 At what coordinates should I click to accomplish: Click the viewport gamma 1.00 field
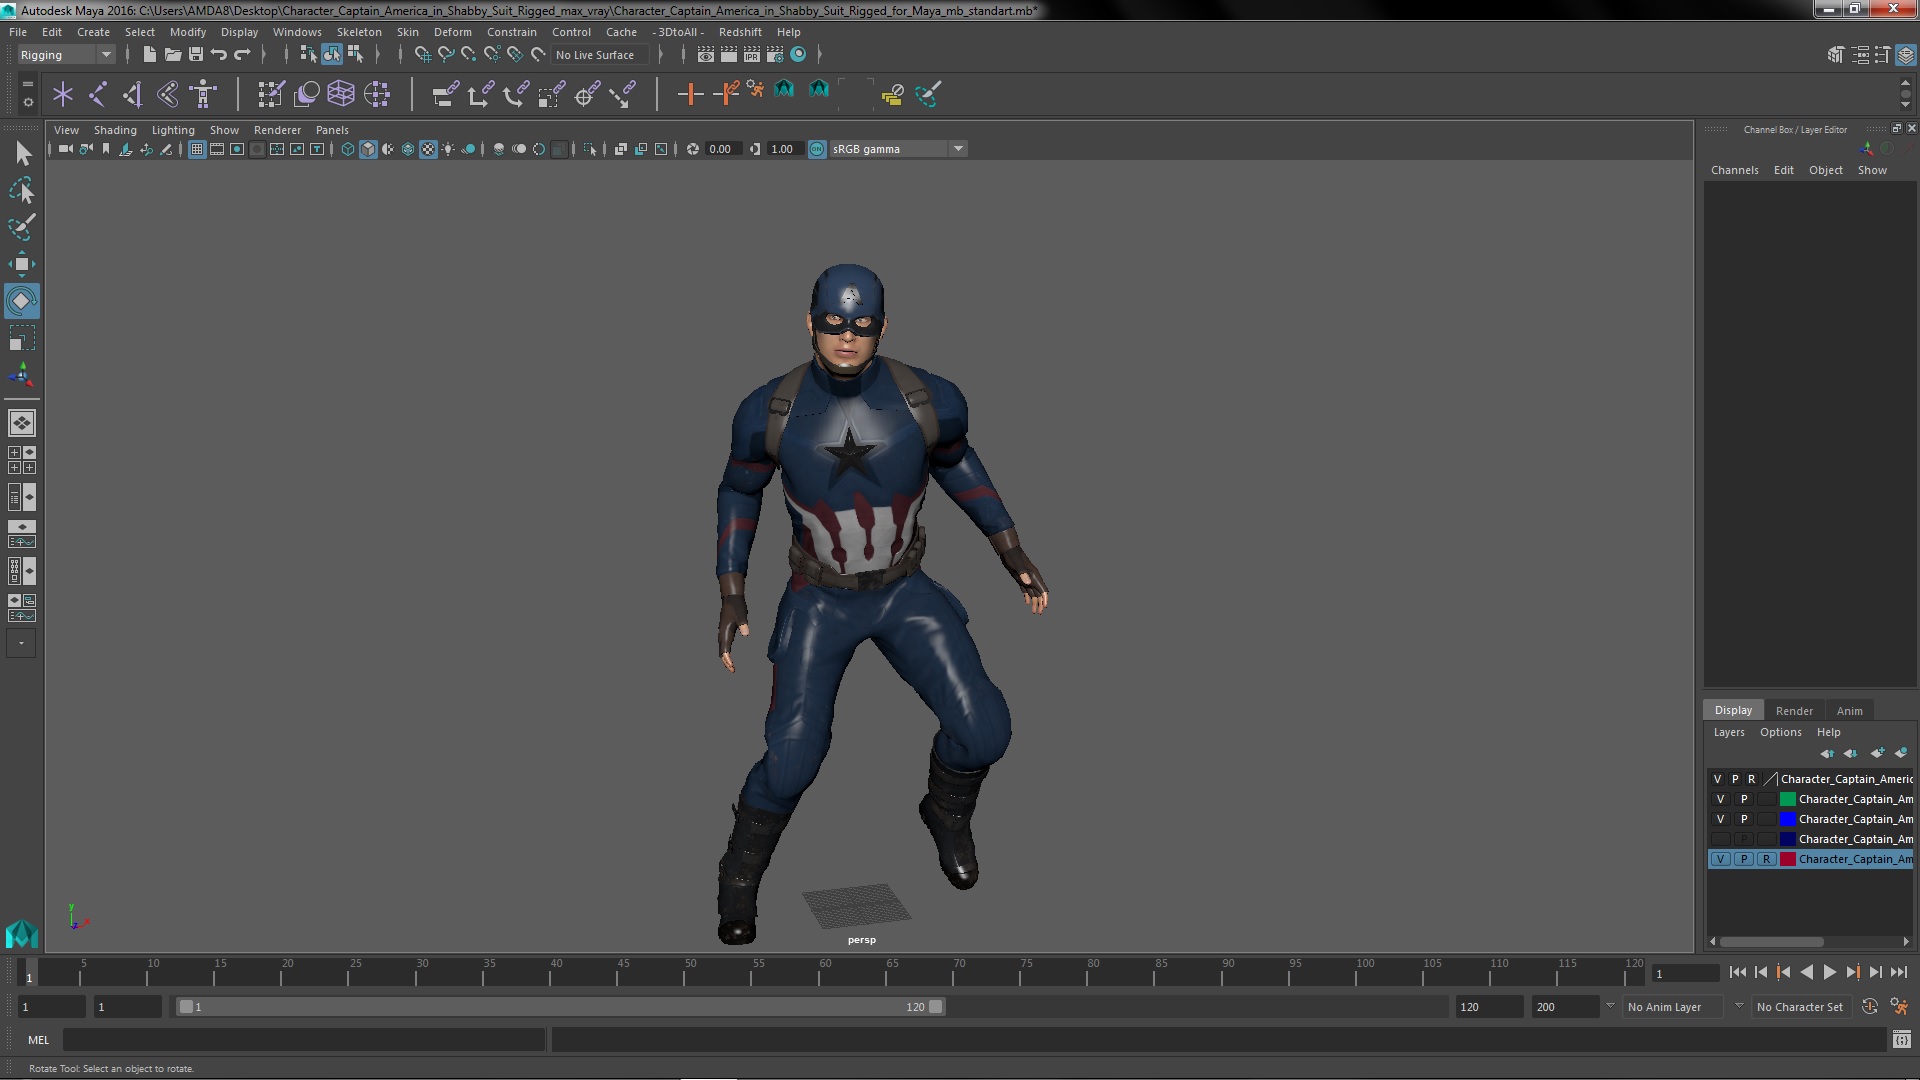tap(784, 149)
